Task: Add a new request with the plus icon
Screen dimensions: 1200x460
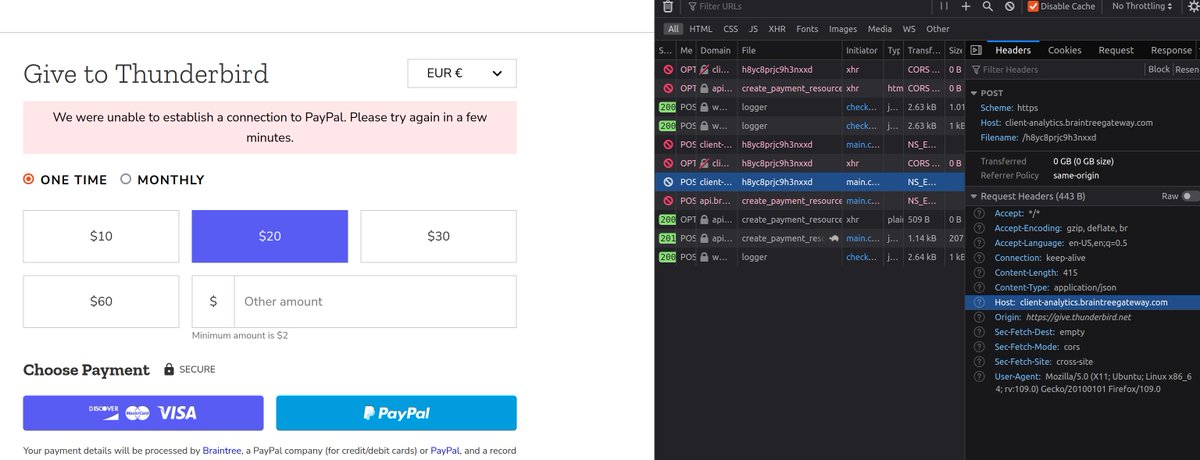Action: pos(966,6)
